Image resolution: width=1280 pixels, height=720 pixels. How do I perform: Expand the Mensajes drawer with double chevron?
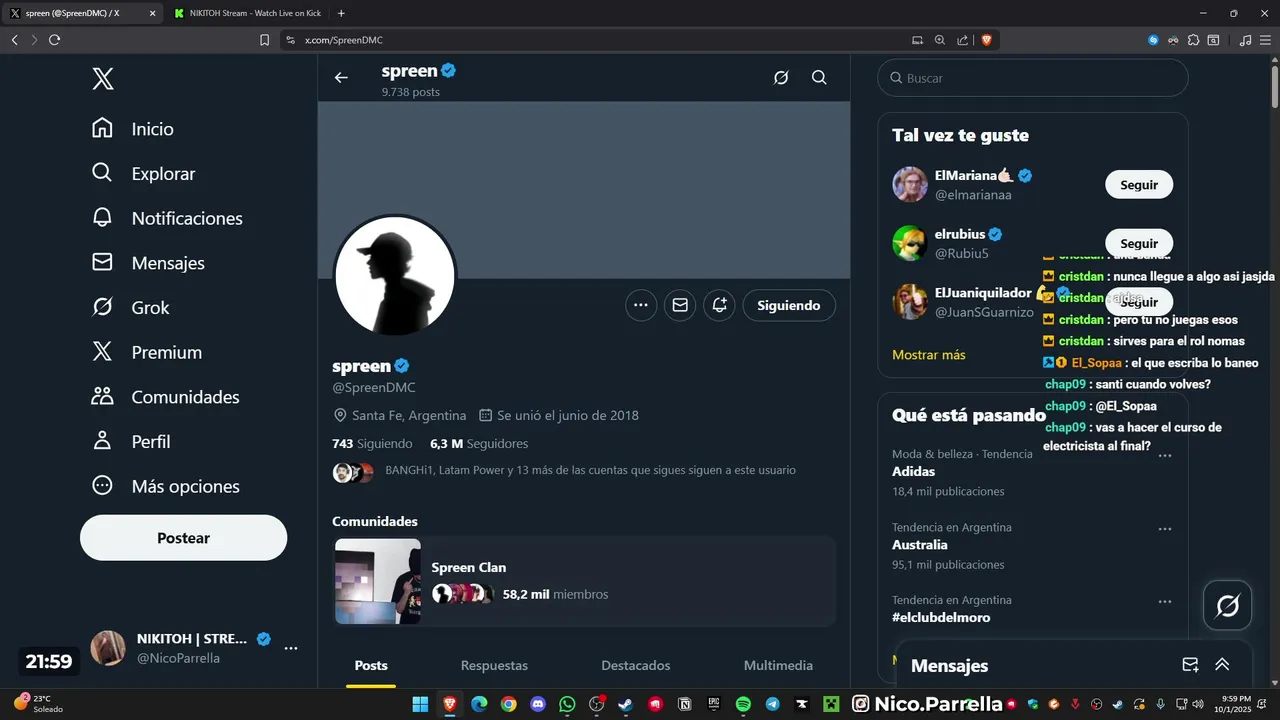coord(1222,665)
